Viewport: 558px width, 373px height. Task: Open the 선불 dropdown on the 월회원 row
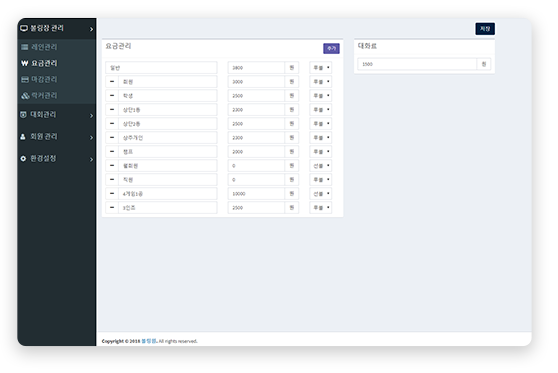tap(321, 166)
